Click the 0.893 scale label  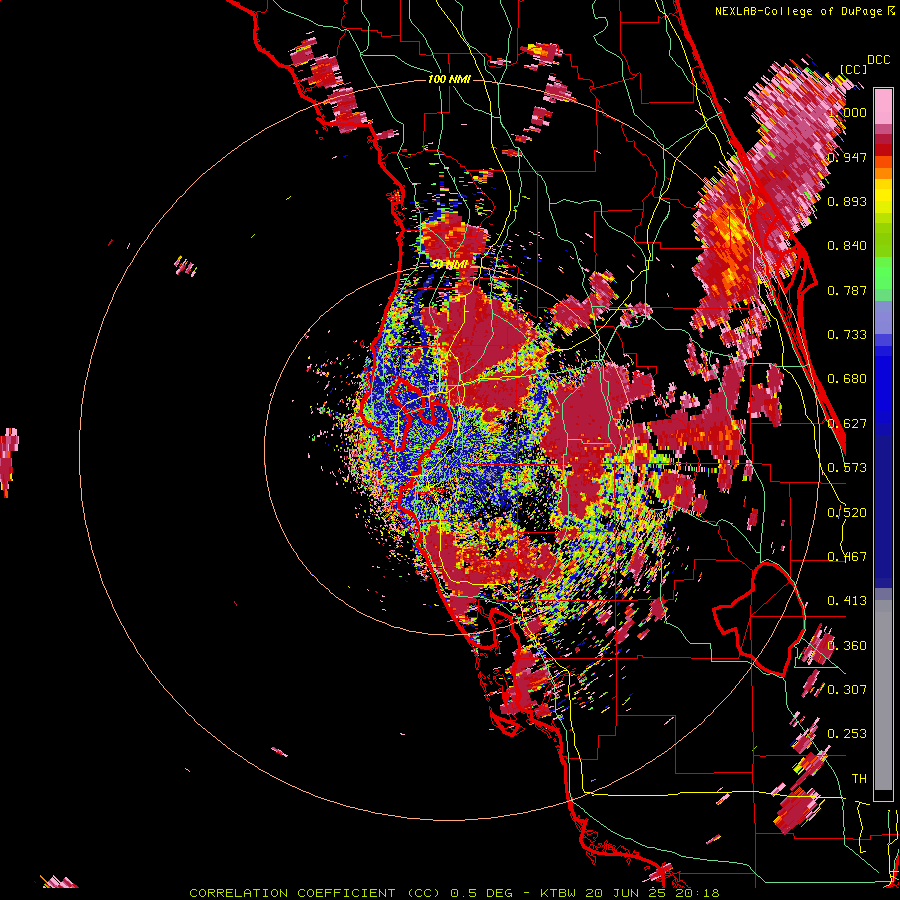tap(847, 201)
